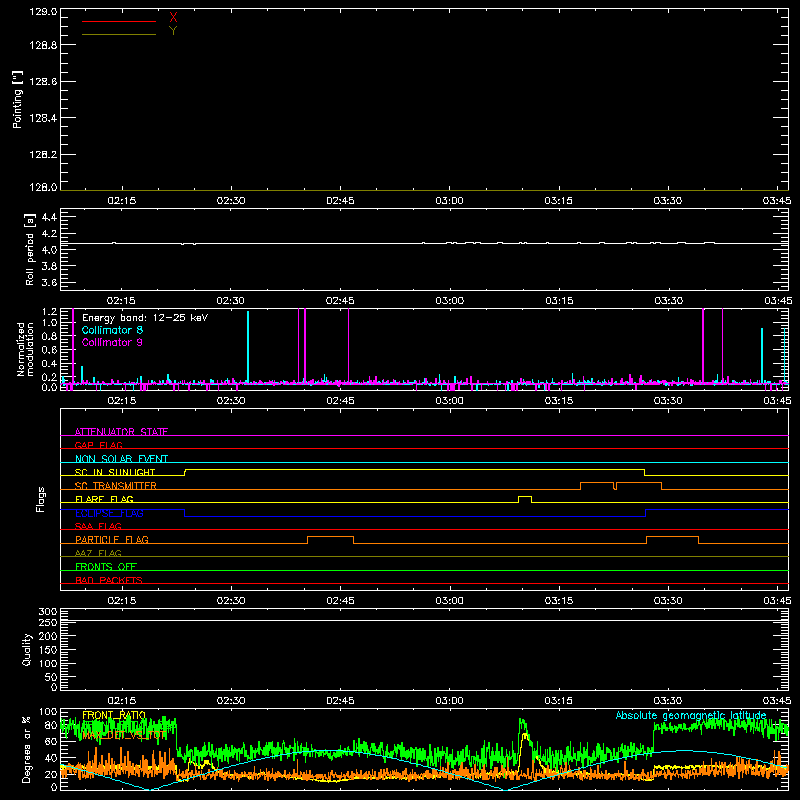This screenshot has height=800, width=800.
Task: Click the 03:45 time label under Pointing plot
Action: point(777,201)
